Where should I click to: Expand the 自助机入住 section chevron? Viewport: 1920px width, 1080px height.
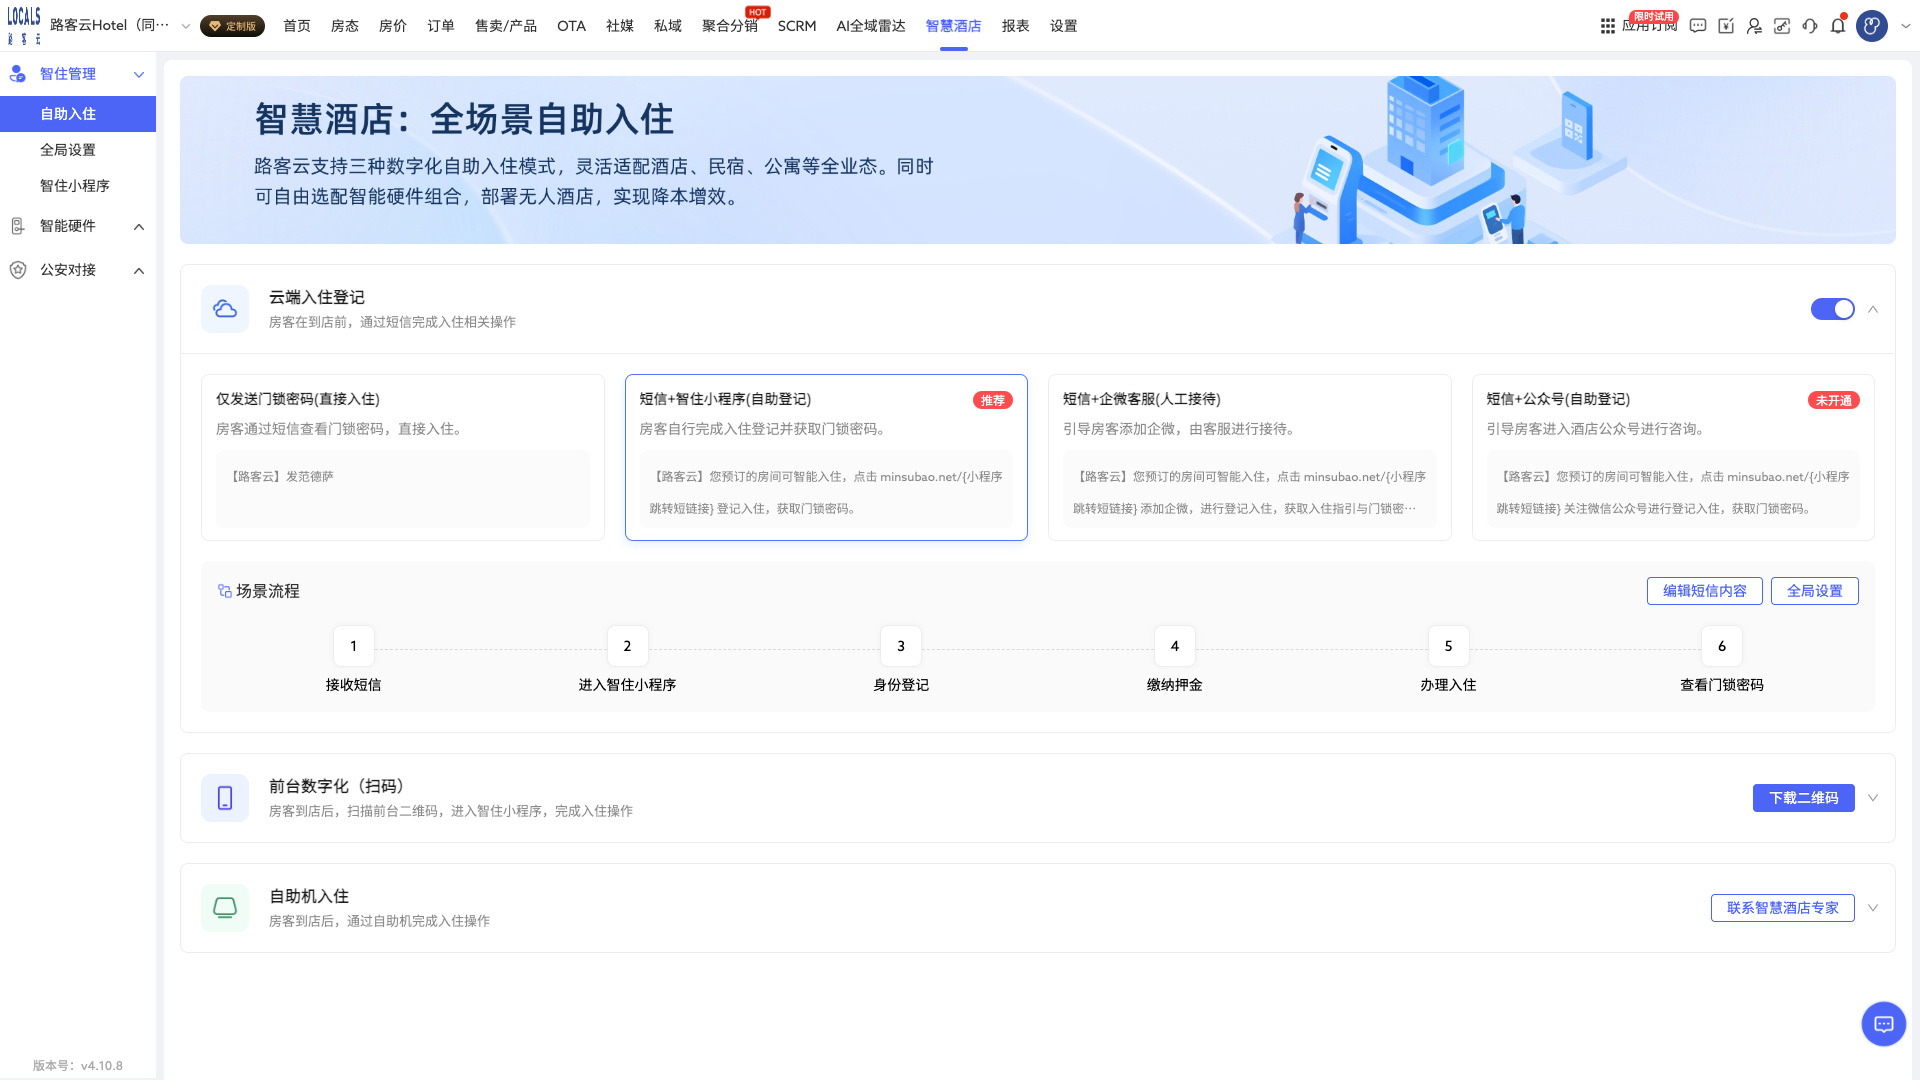tap(1873, 908)
